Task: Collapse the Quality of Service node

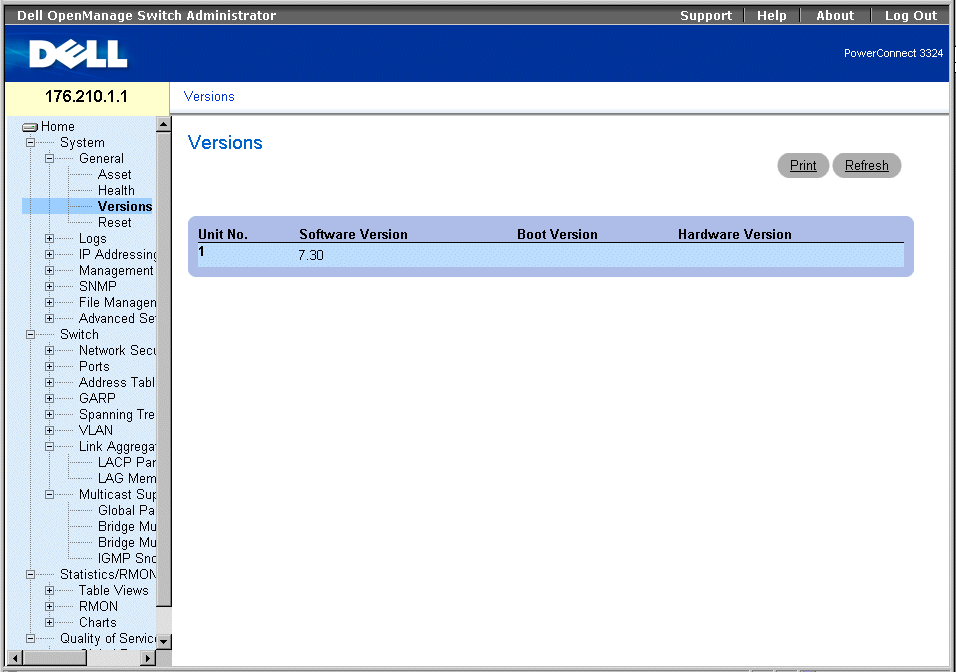Action: coord(30,638)
